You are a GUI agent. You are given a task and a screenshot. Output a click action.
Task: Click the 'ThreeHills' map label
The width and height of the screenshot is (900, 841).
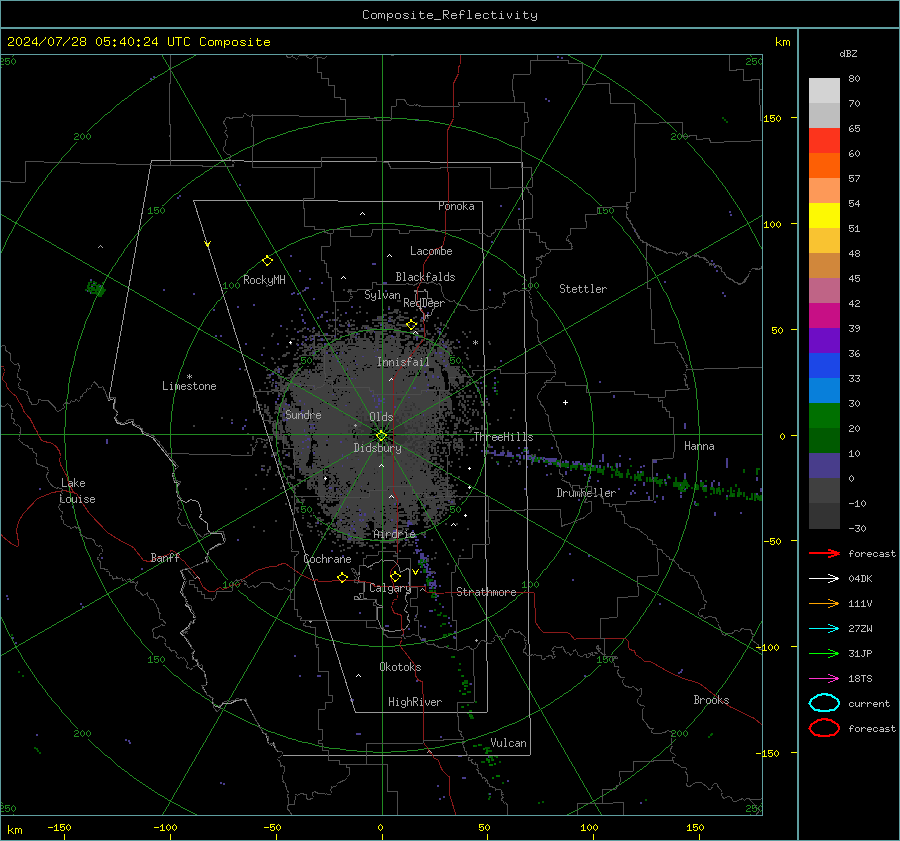(x=503, y=437)
